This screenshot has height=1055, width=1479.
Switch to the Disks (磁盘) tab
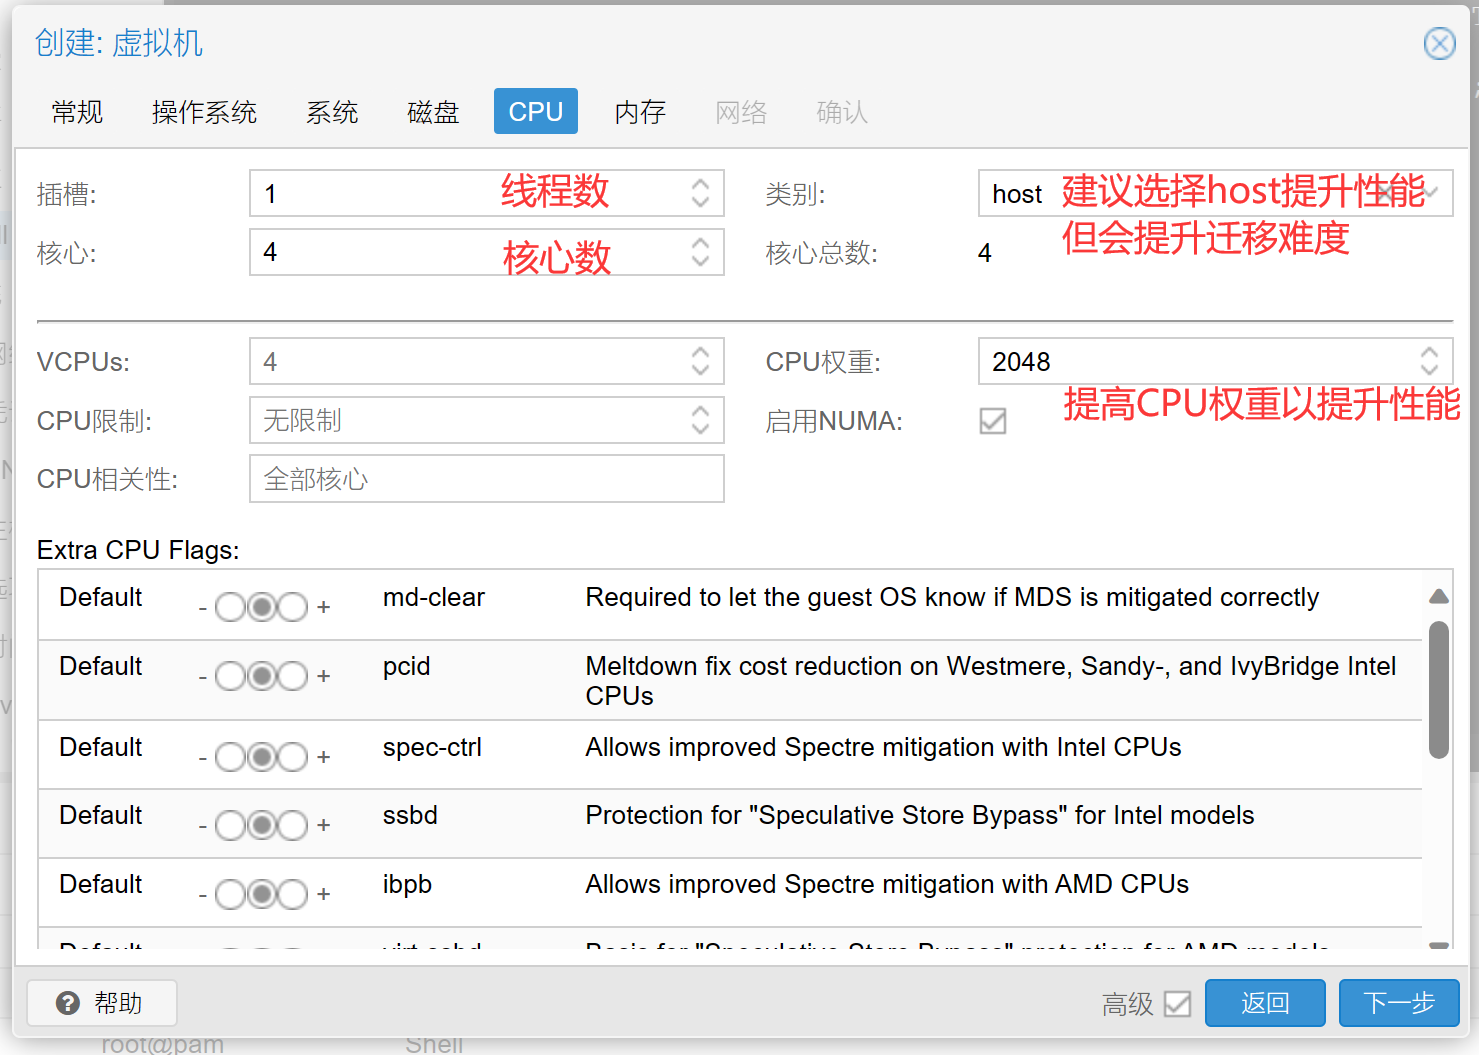click(433, 112)
